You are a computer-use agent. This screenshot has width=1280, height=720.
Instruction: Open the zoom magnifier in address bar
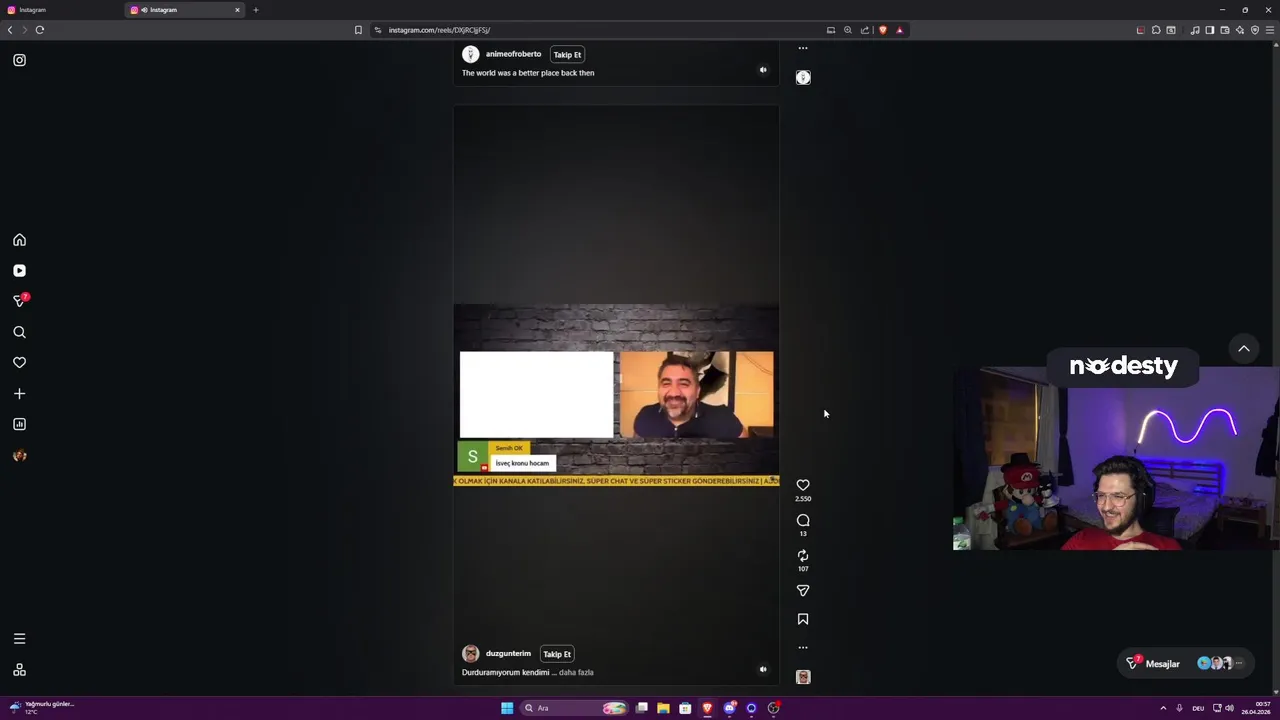click(848, 30)
